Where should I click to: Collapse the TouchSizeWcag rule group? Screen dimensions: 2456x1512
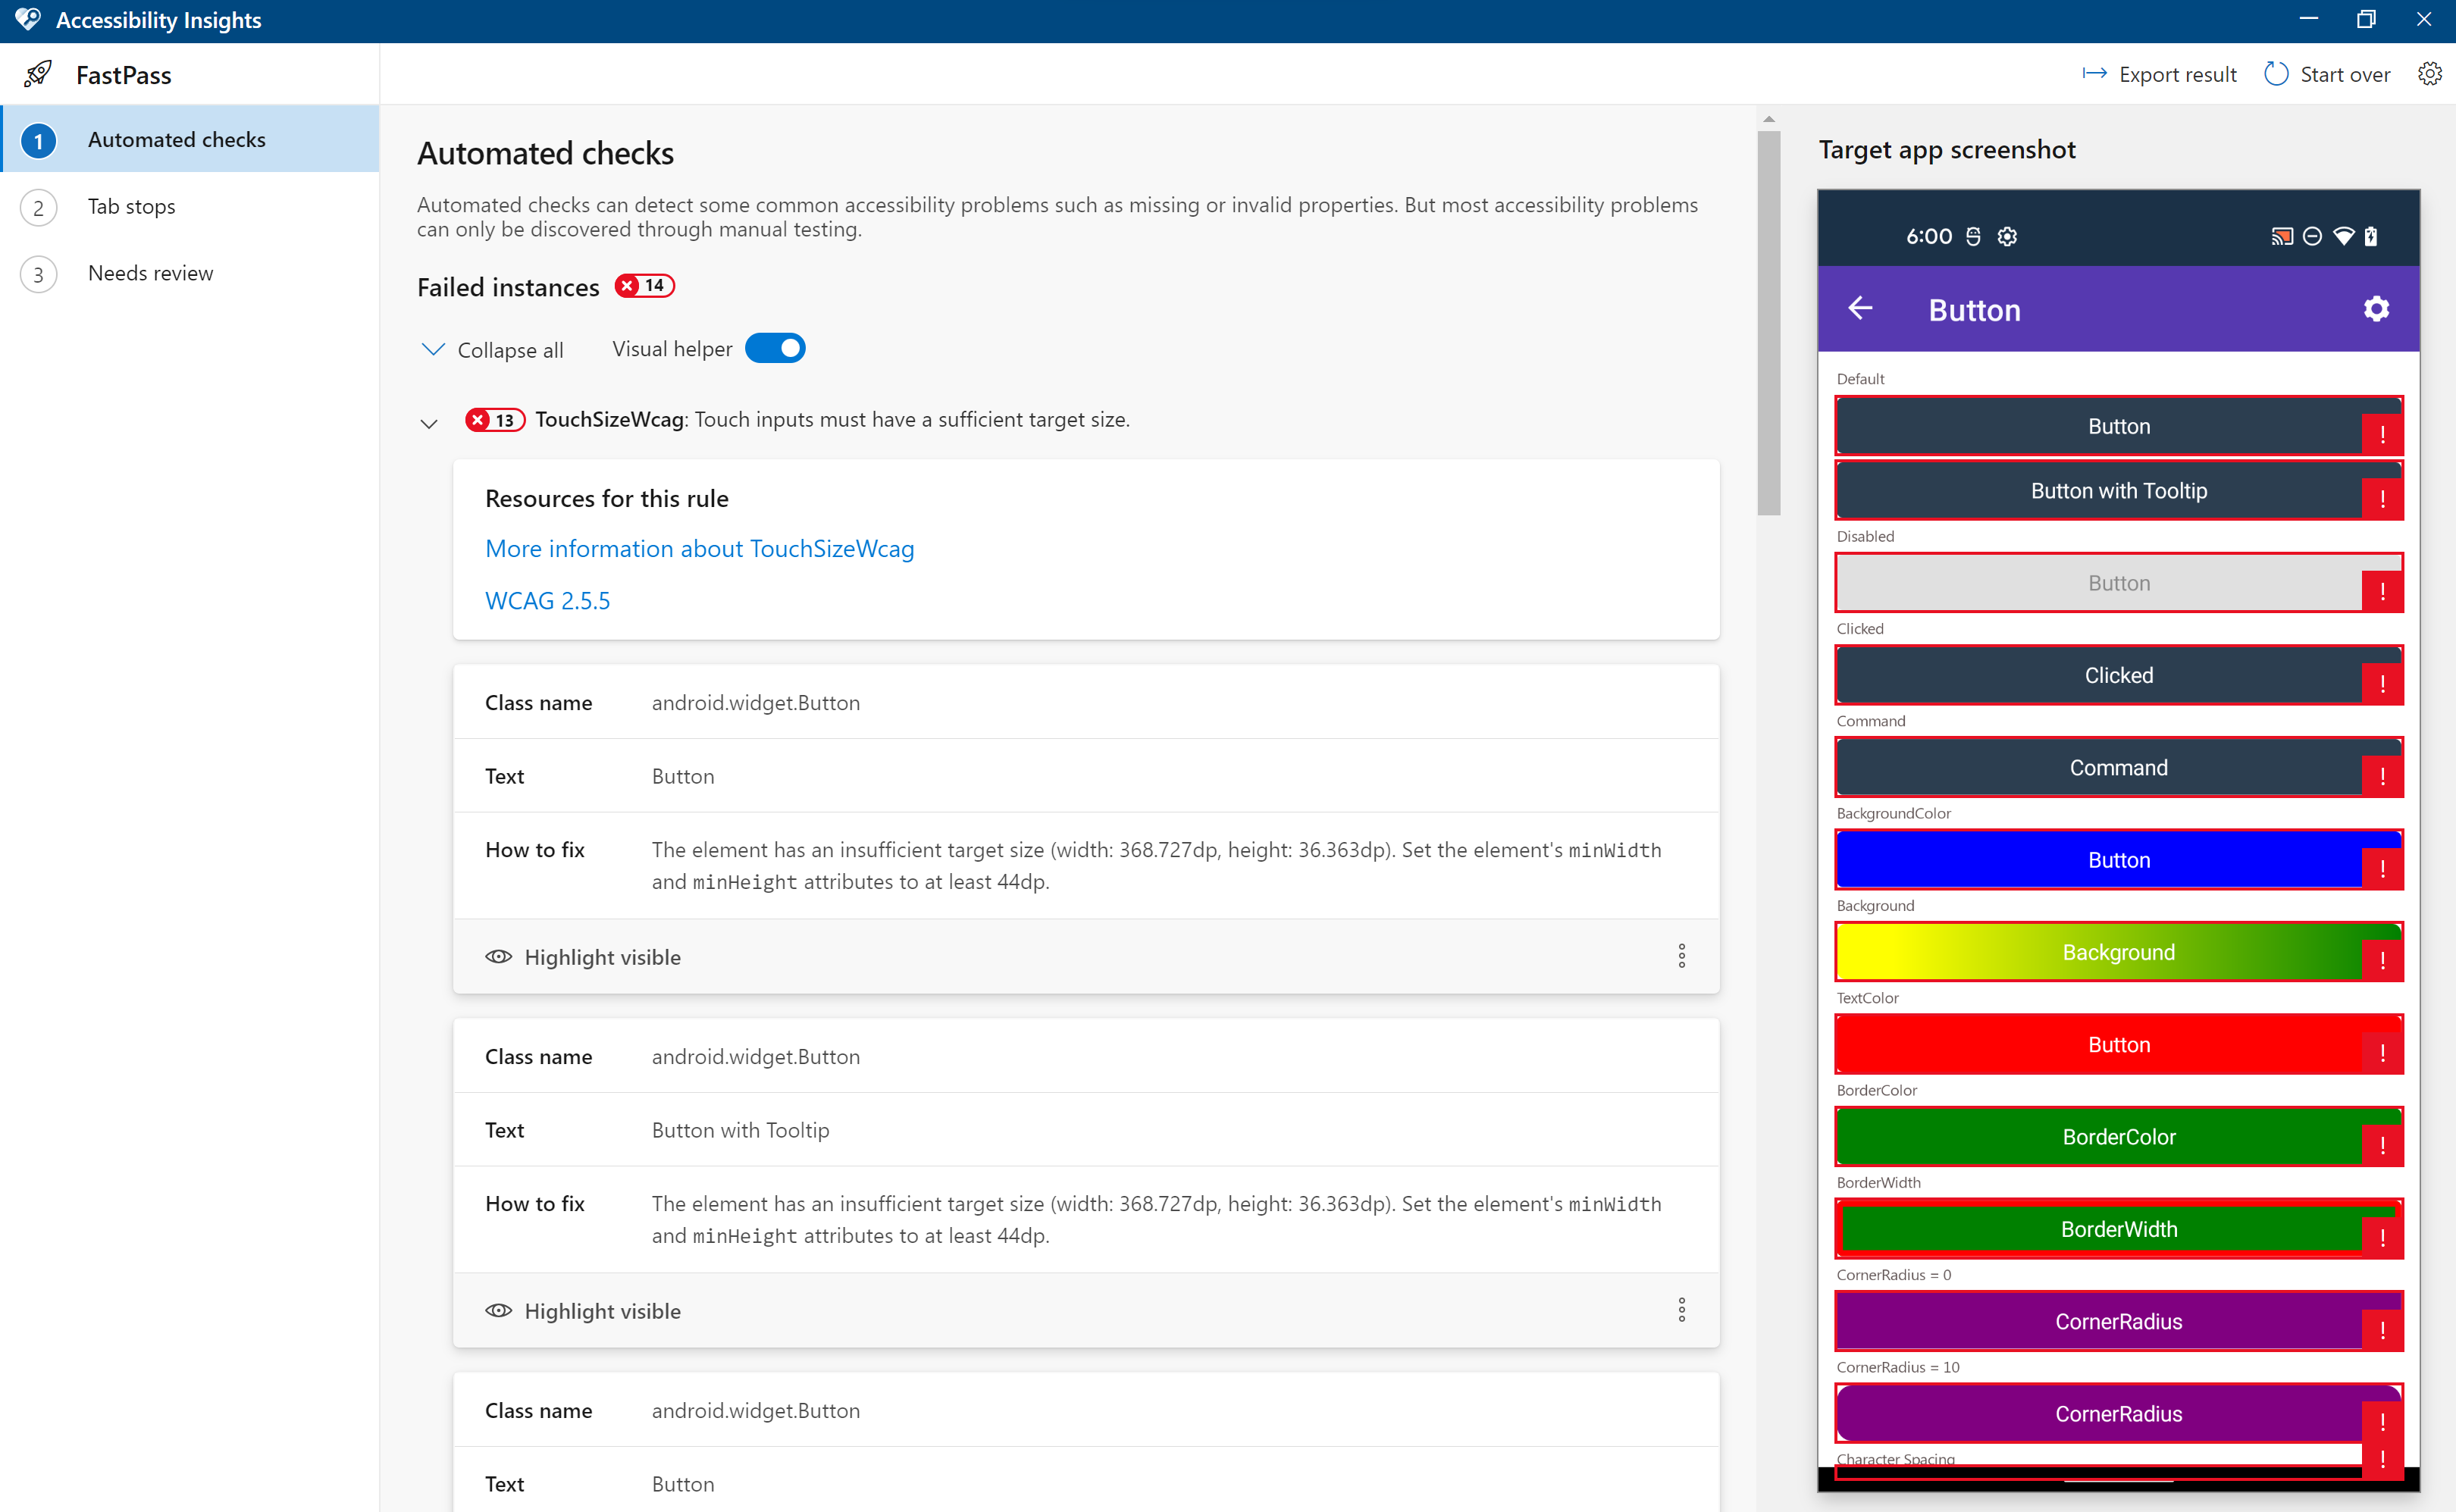point(429,422)
